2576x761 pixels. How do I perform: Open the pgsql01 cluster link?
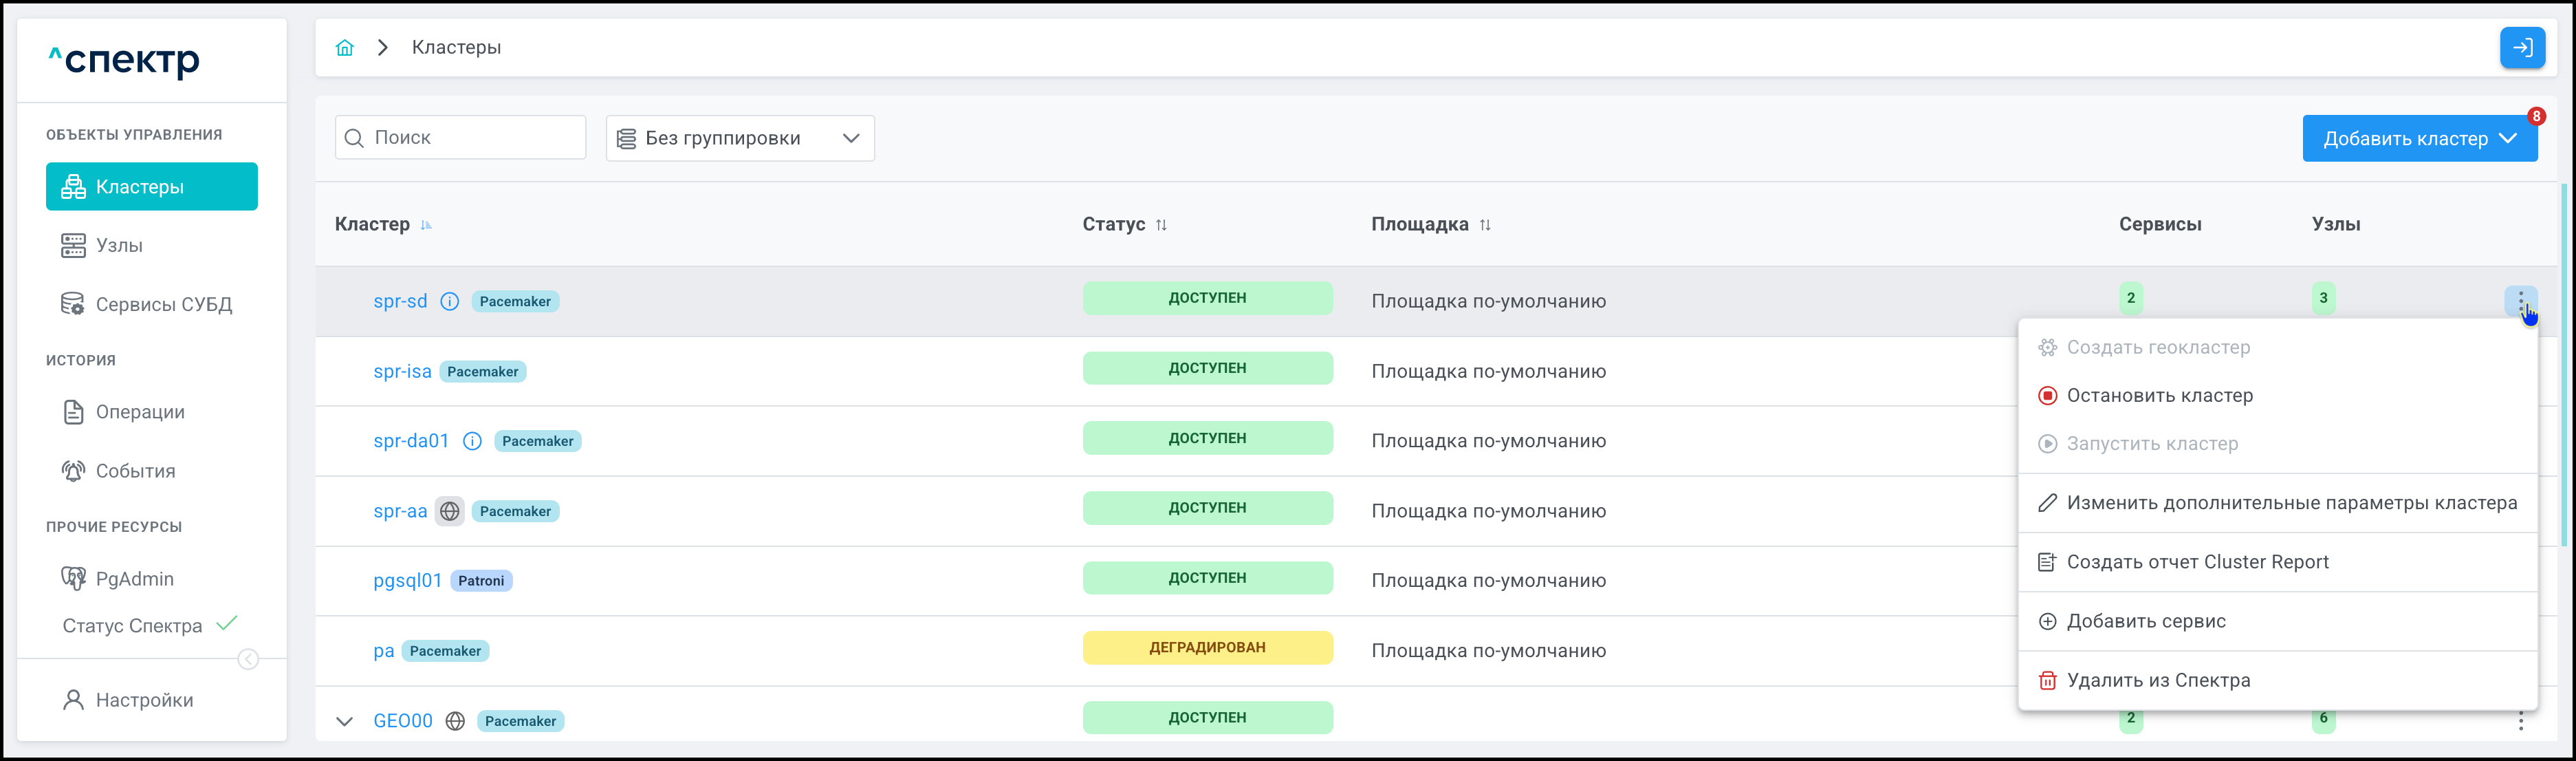point(407,581)
